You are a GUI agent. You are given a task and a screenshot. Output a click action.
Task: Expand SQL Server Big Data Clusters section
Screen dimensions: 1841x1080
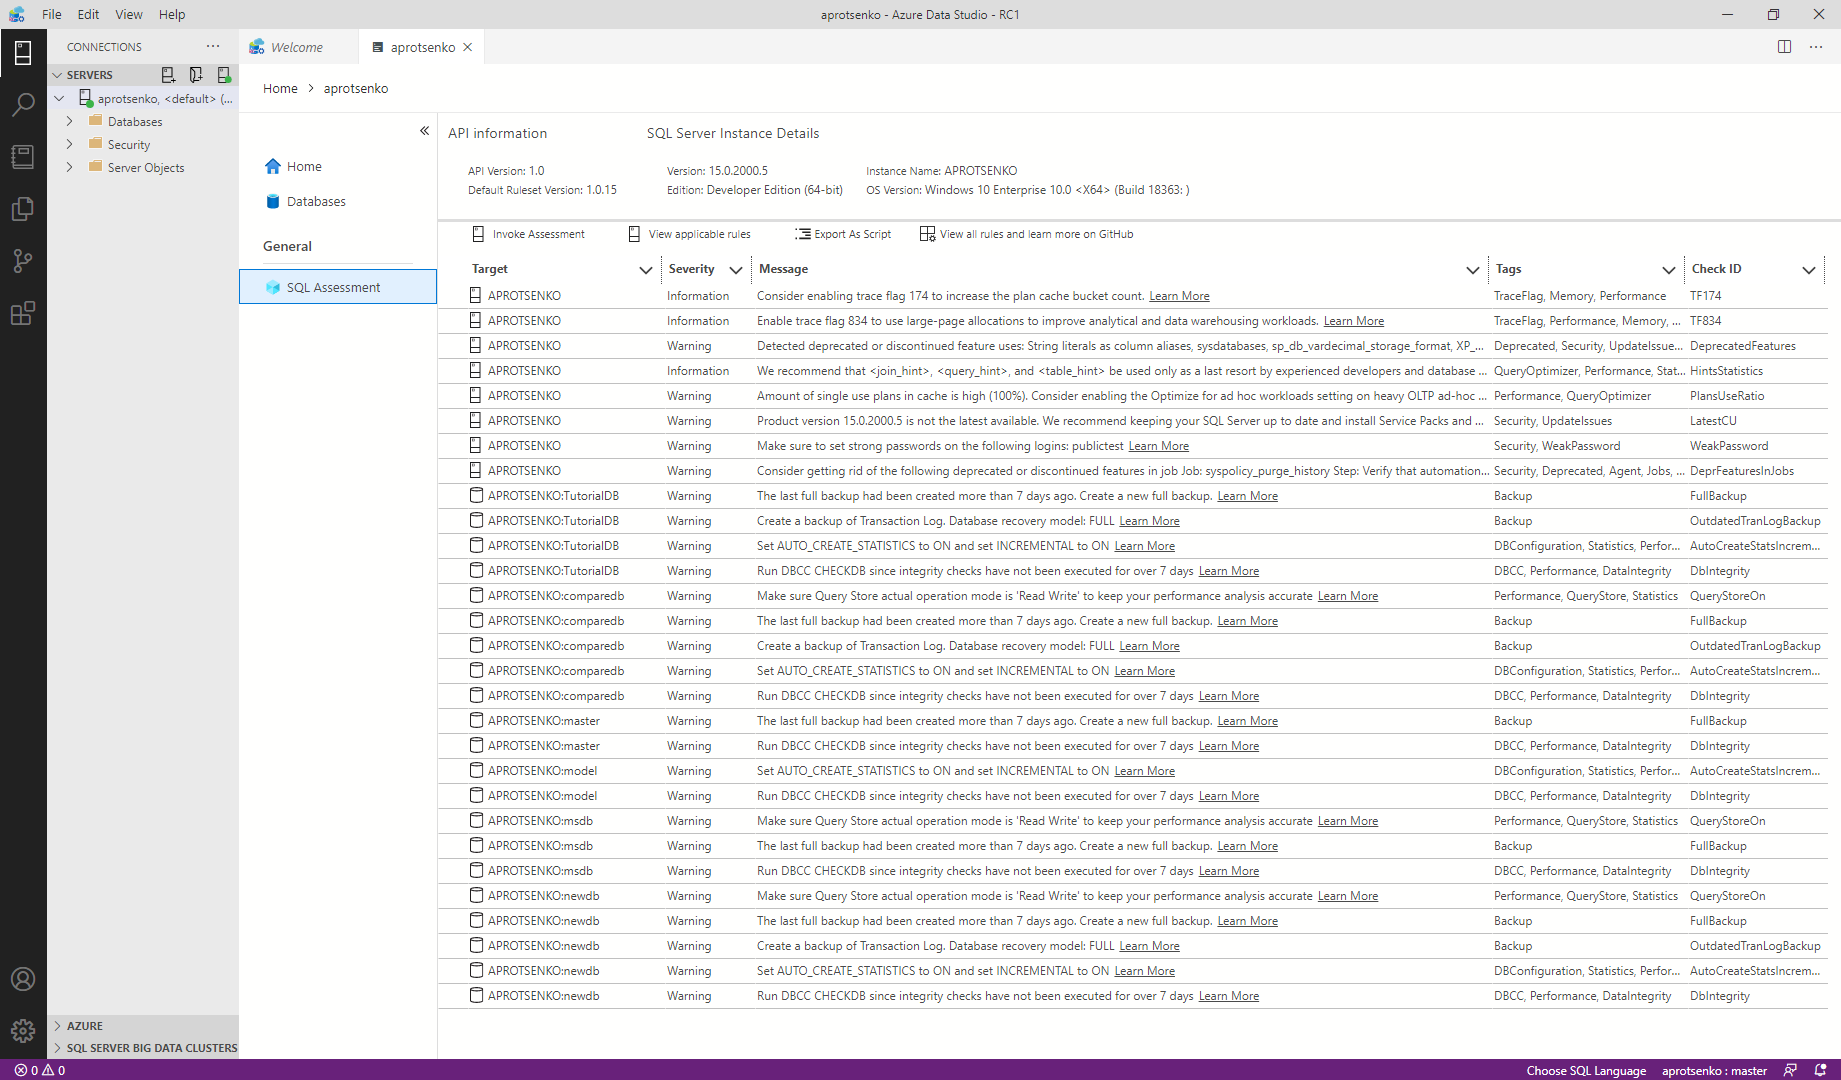pos(58,1048)
